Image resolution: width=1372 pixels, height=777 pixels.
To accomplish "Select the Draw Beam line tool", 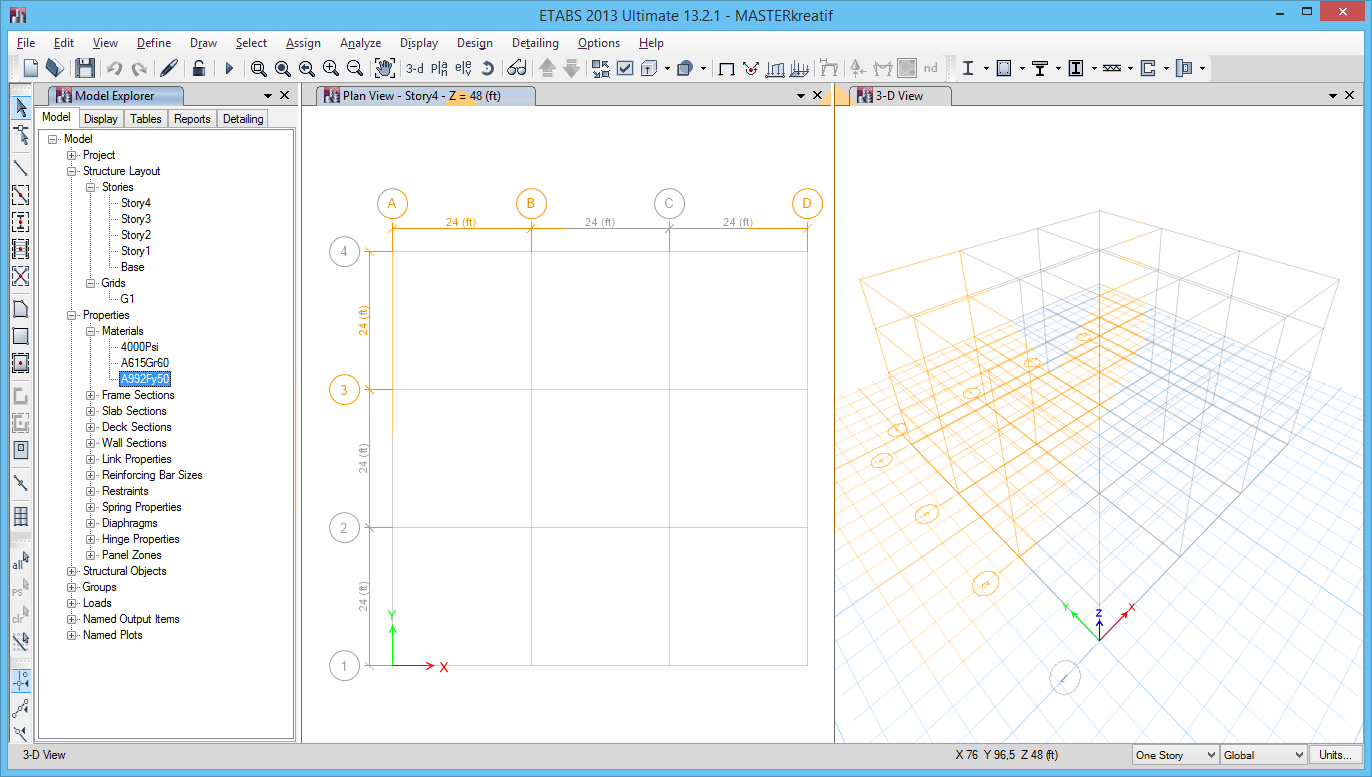I will pos(20,167).
